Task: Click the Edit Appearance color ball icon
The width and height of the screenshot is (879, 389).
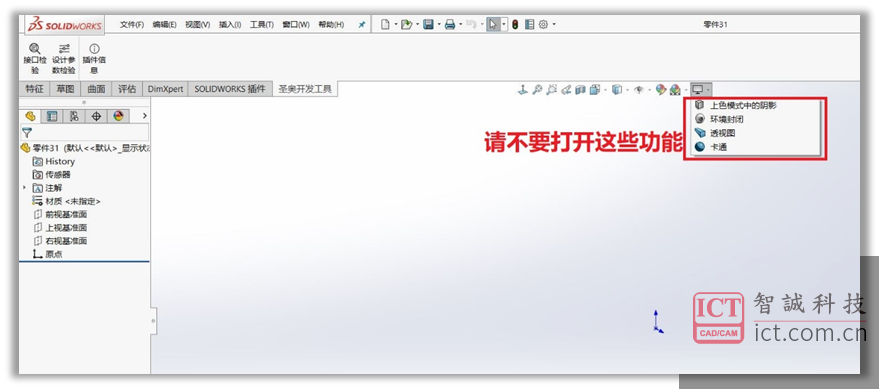Action: [x=661, y=89]
